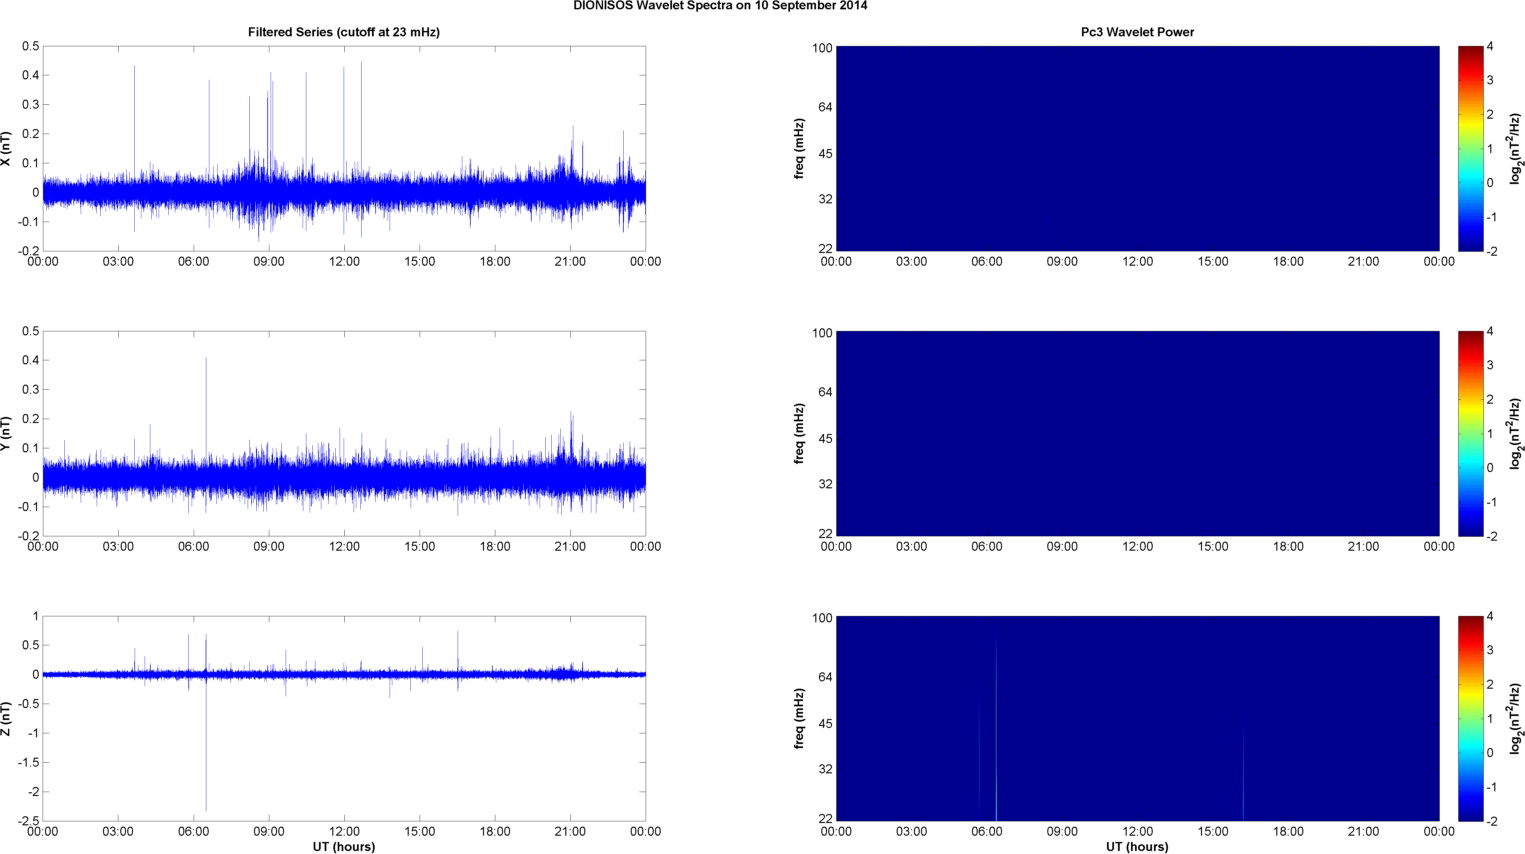Click the tallest Y series spike near 06:30
The width and height of the screenshot is (1525, 854).
coord(206,410)
